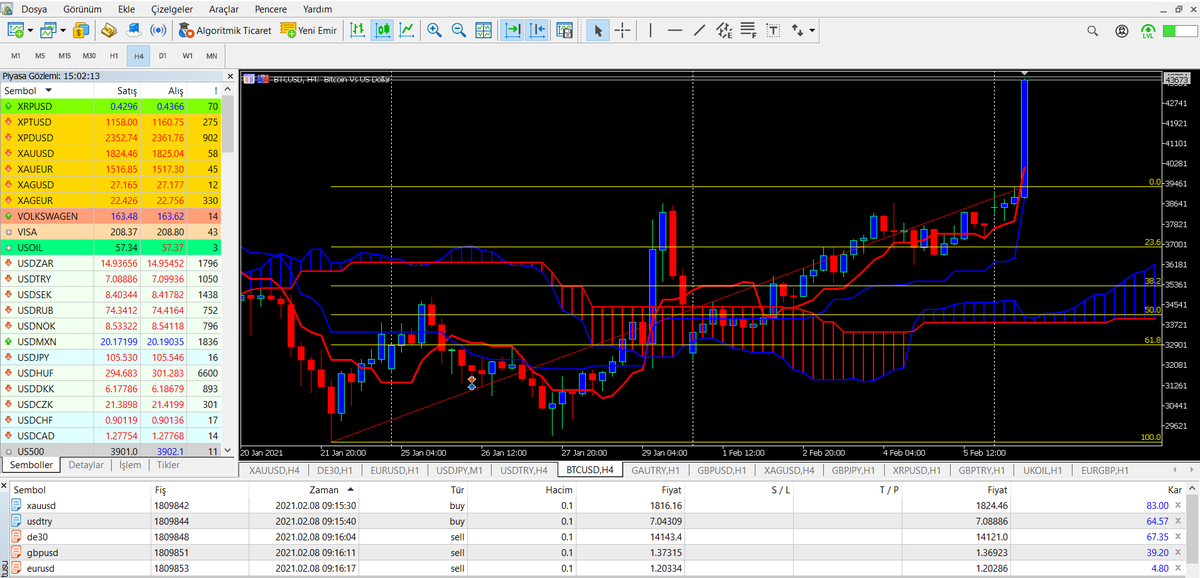Click the signals broadcast icon
The width and height of the screenshot is (1200, 578).
159,30
